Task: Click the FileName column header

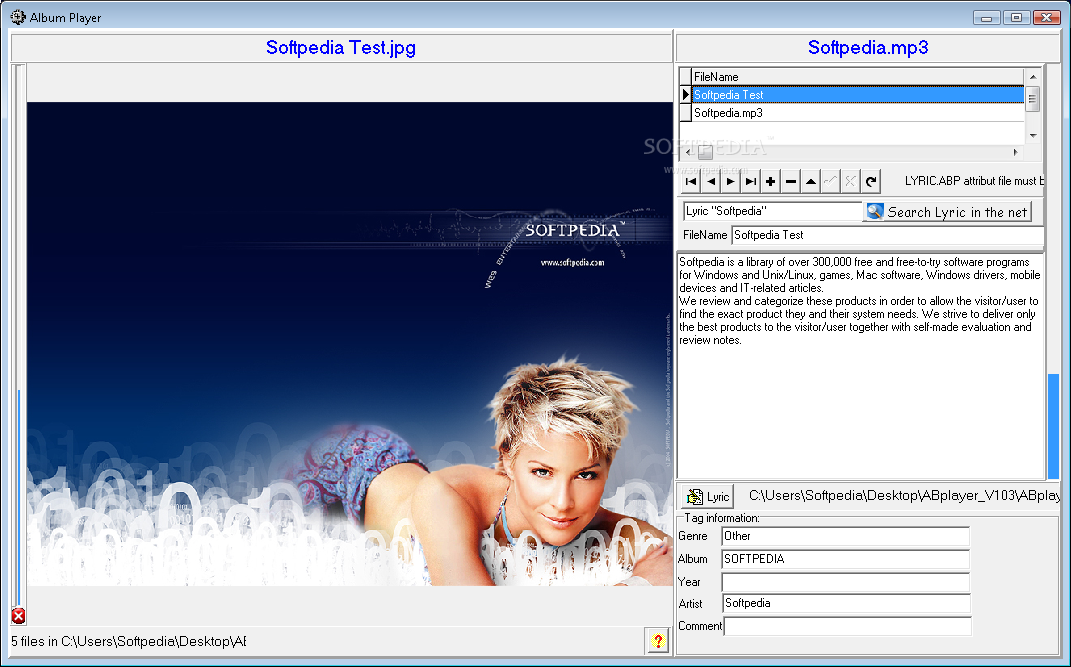Action: (x=858, y=76)
